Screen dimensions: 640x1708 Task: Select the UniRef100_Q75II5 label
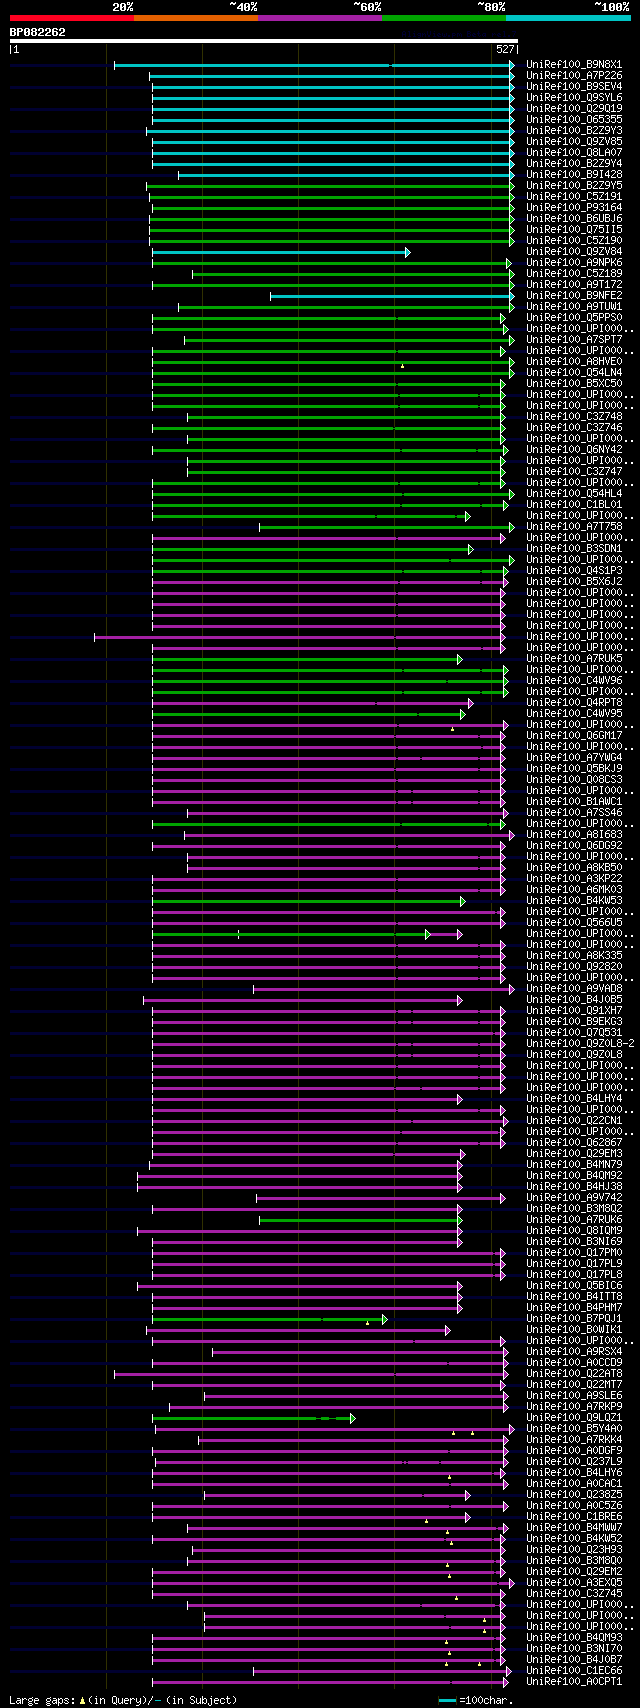tap(574, 230)
